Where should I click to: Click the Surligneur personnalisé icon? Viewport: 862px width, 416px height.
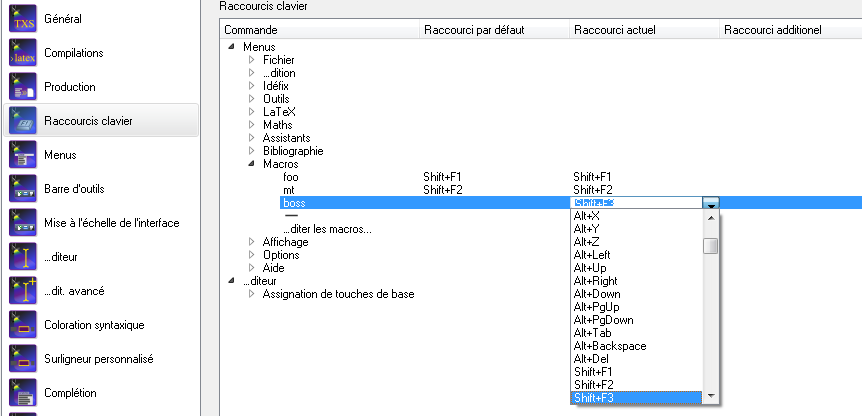click(x=23, y=359)
